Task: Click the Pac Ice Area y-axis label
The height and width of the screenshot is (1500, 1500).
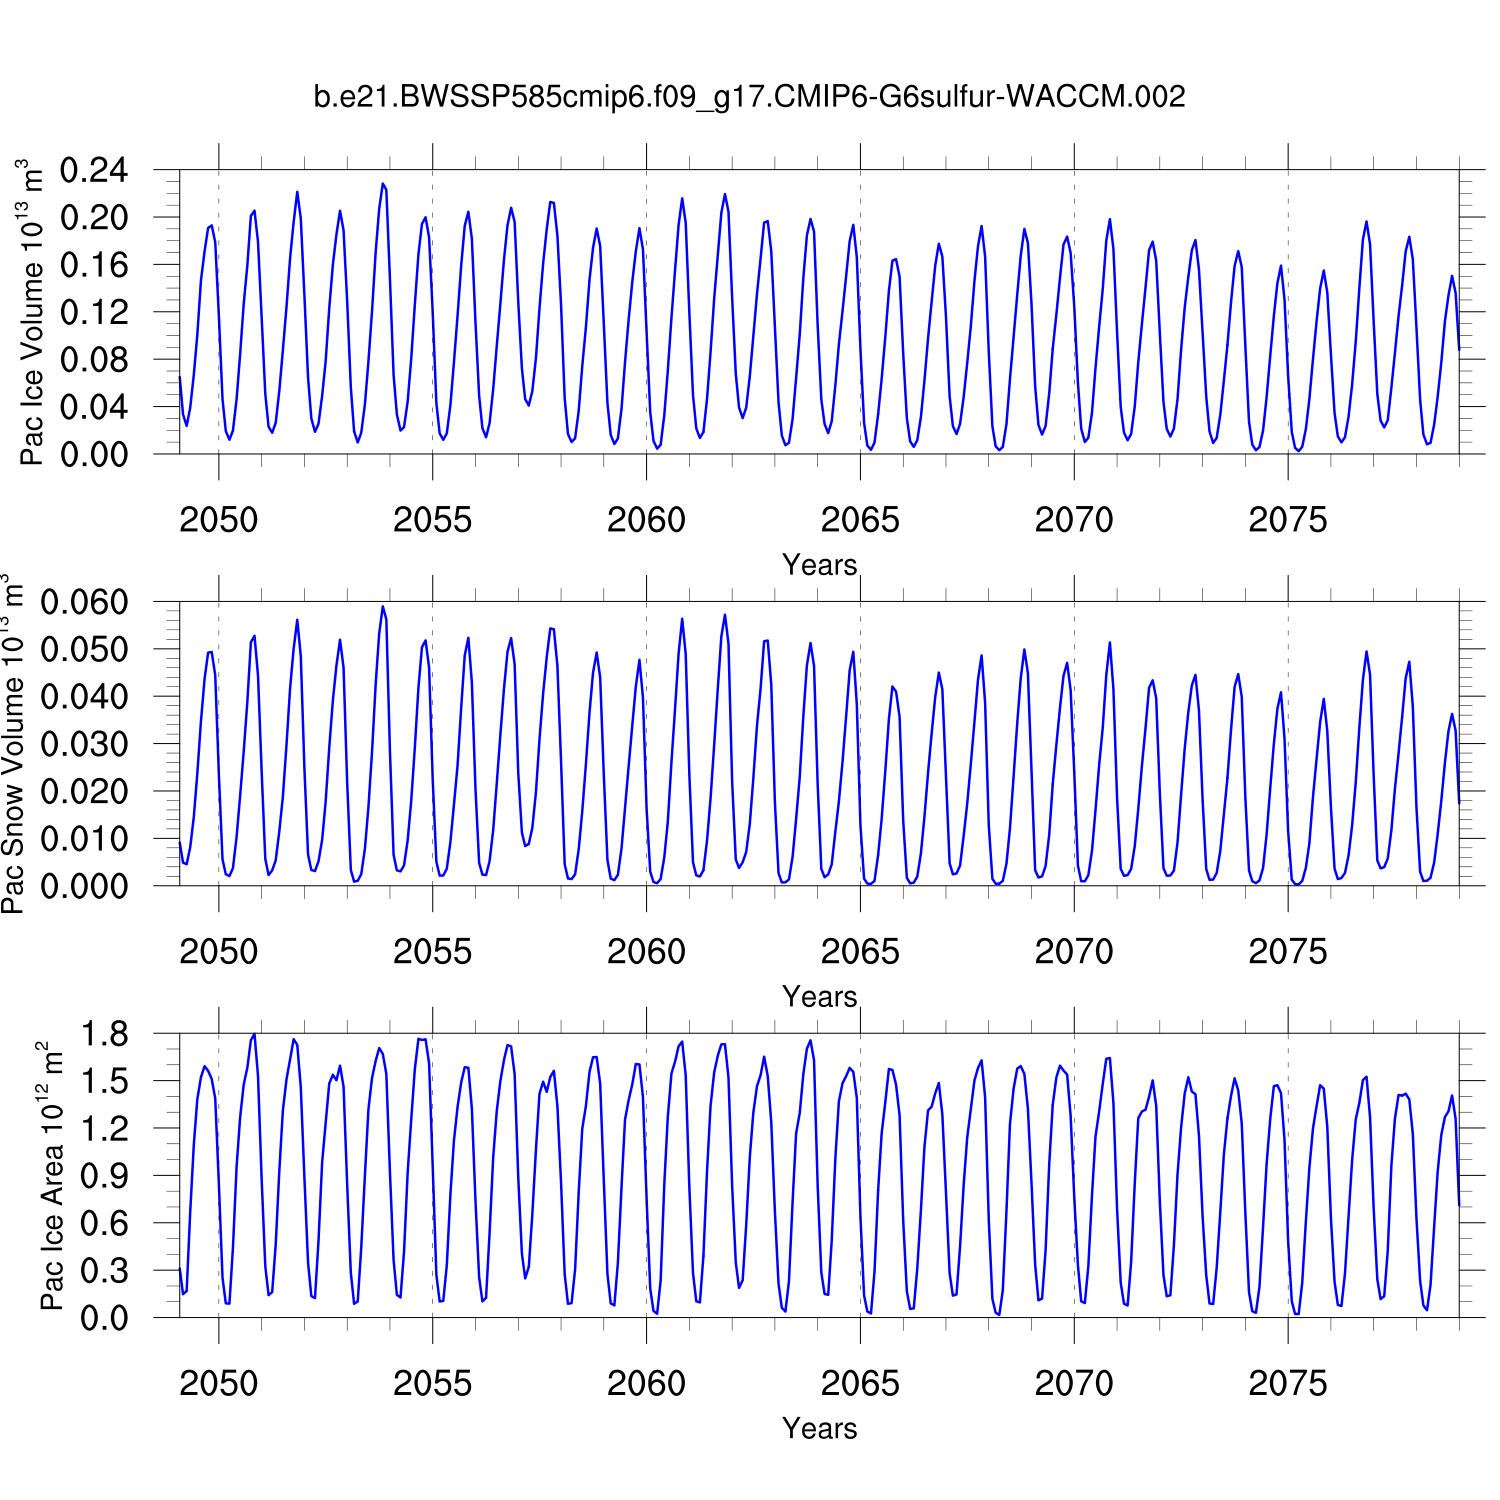Action: click(x=51, y=1176)
